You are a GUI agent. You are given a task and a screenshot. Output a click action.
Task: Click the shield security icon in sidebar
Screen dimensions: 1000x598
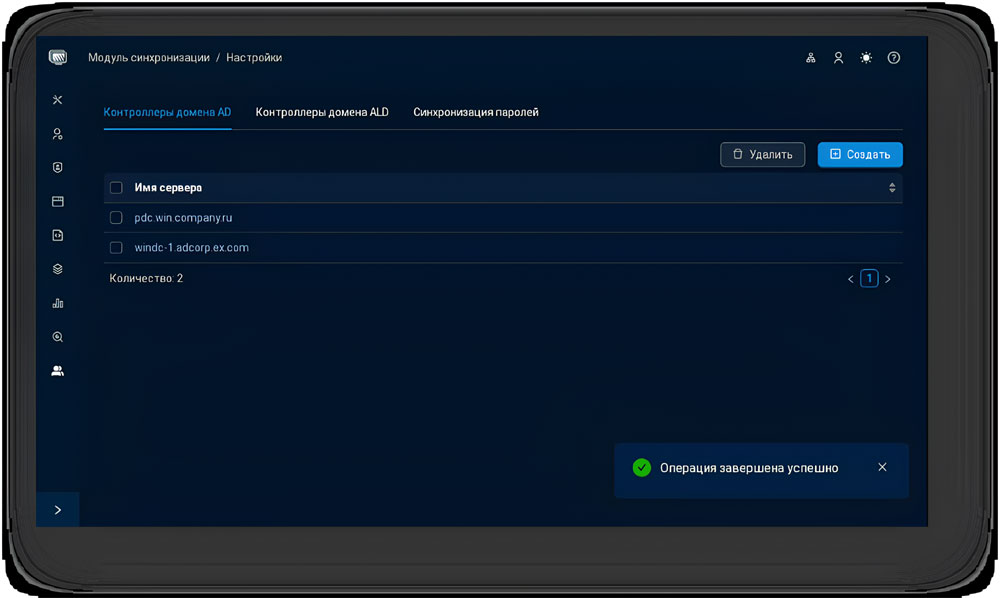pyautogui.click(x=57, y=168)
